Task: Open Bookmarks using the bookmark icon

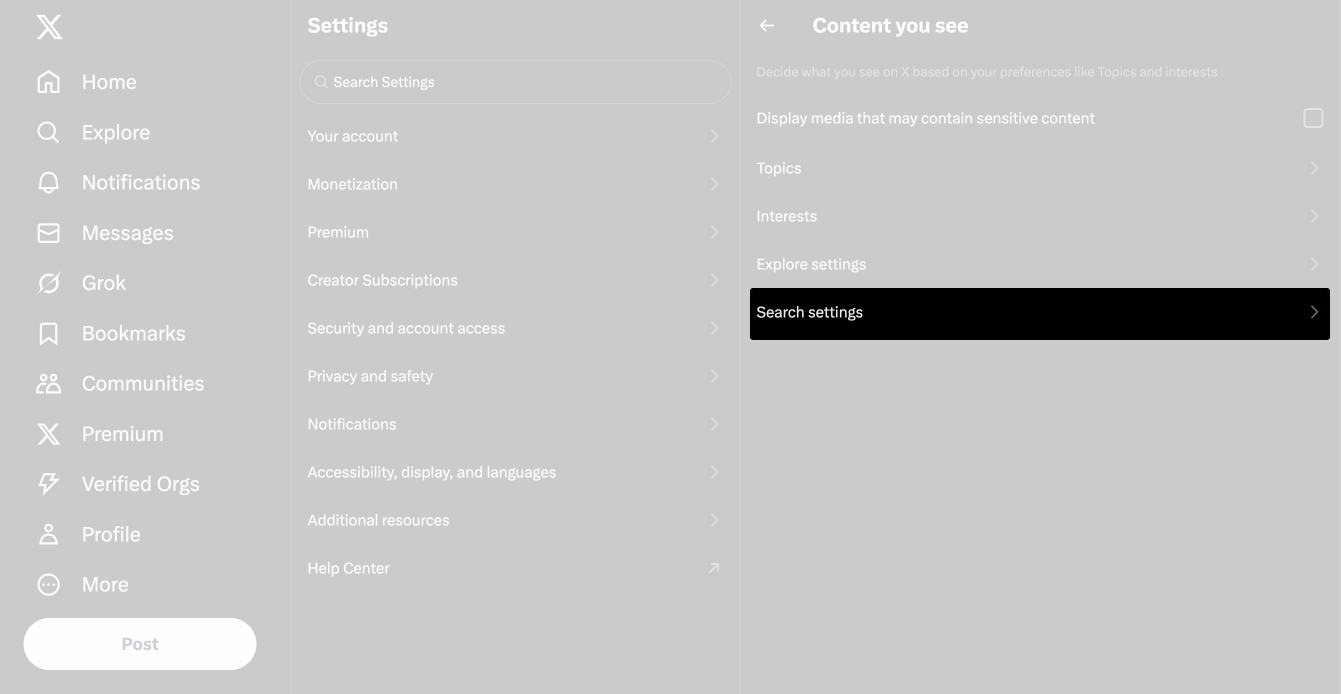Action: click(x=48, y=333)
